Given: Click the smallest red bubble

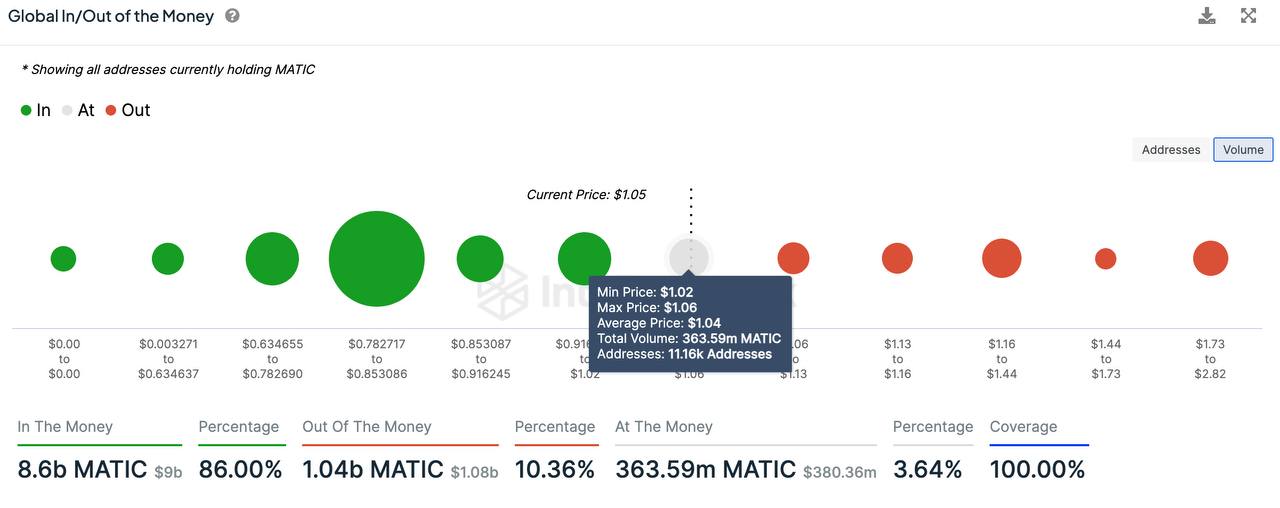Looking at the screenshot, I should tap(1105, 258).
